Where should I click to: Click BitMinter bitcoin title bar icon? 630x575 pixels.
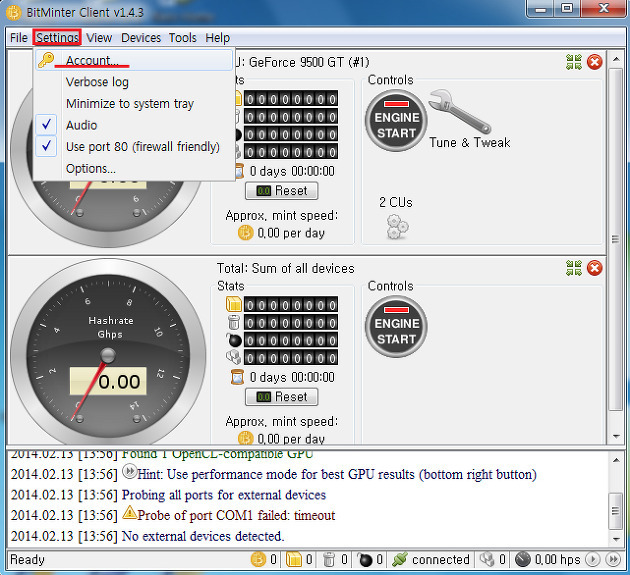click(x=14, y=12)
